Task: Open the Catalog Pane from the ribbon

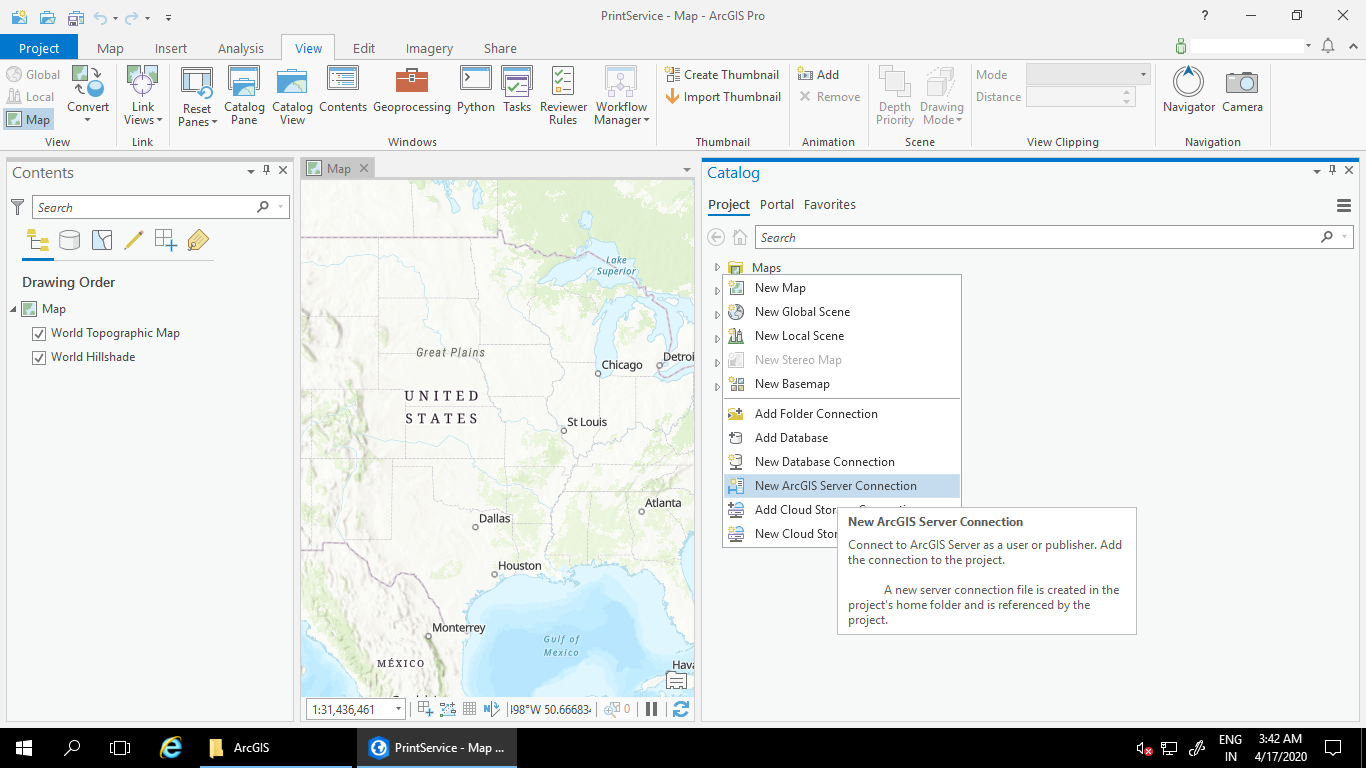Action: tap(243, 95)
